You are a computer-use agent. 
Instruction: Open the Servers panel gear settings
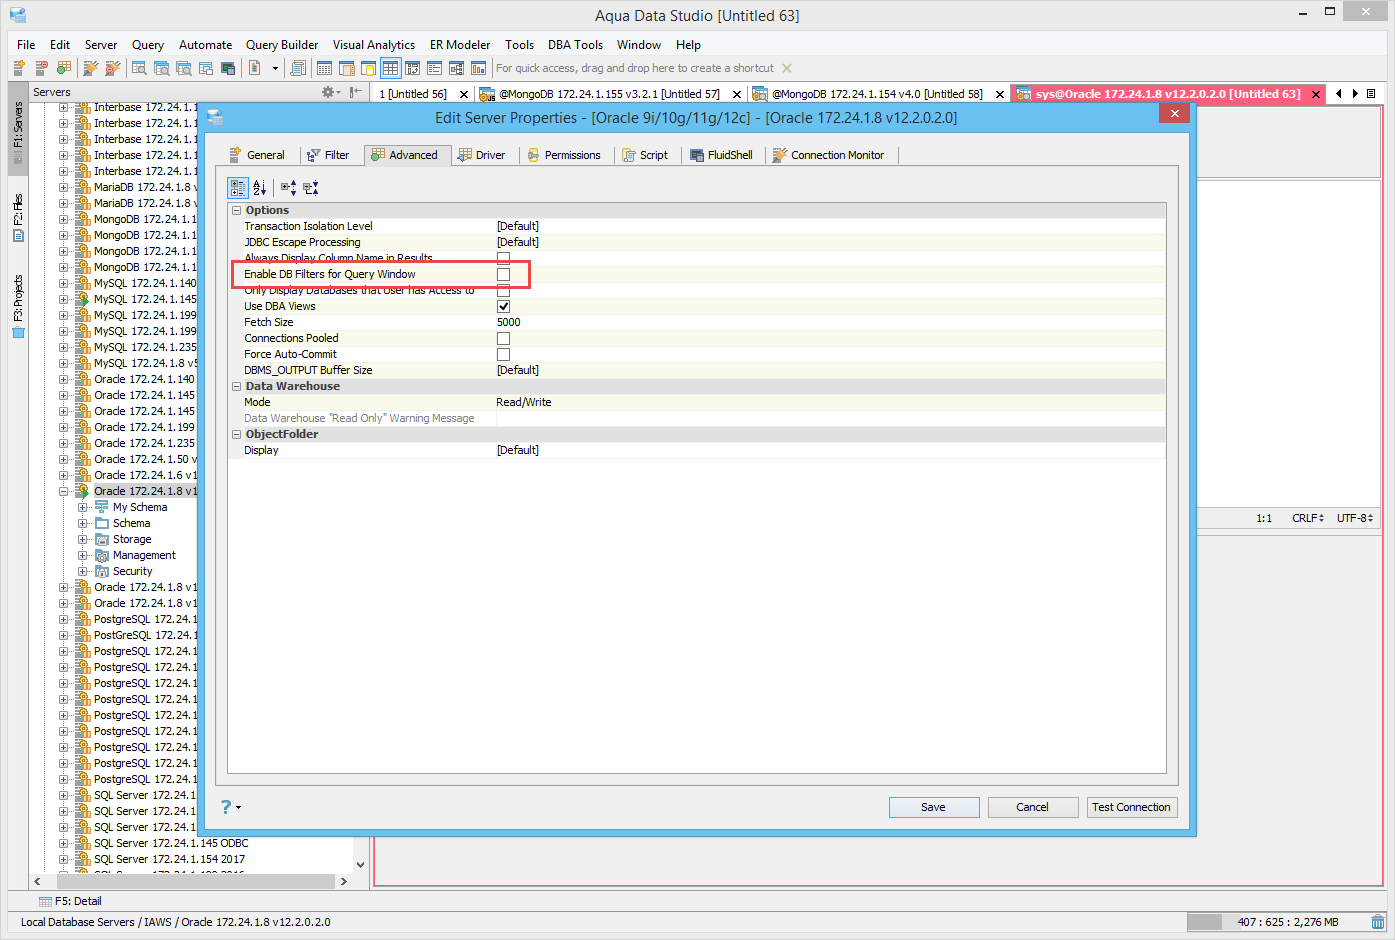pyautogui.click(x=327, y=92)
